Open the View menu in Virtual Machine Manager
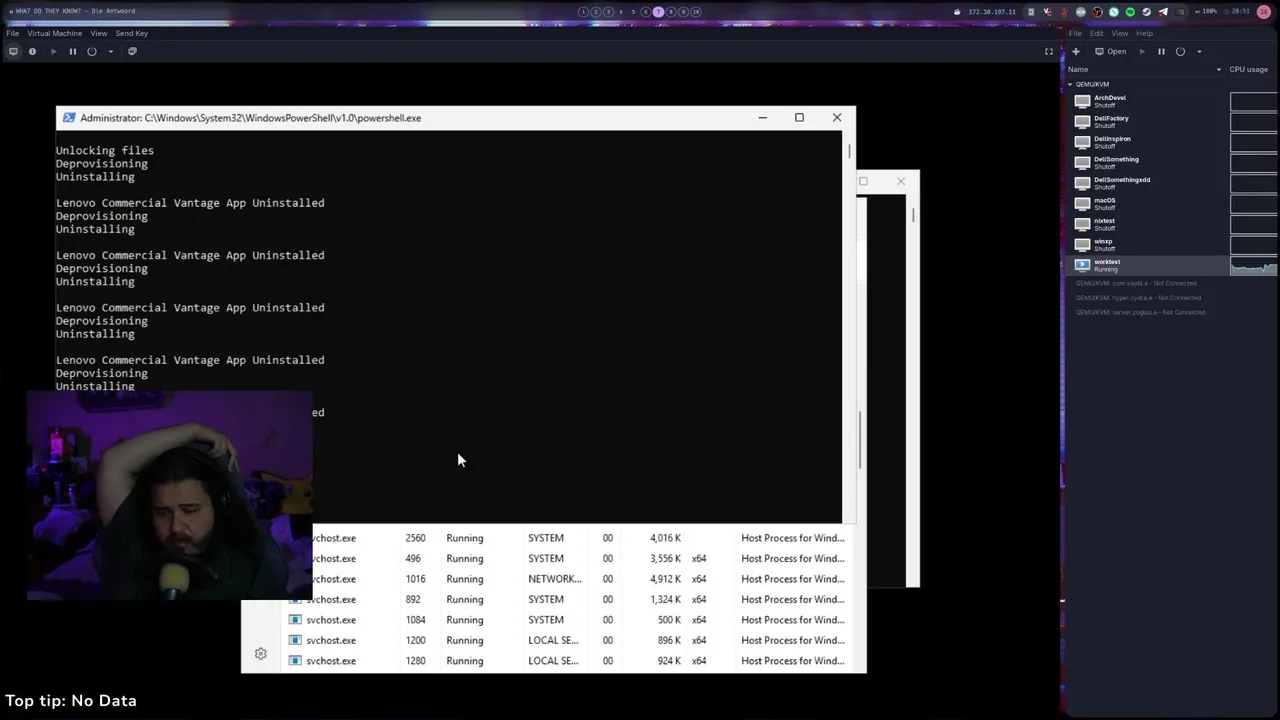This screenshot has height=720, width=1280. (x=1120, y=33)
